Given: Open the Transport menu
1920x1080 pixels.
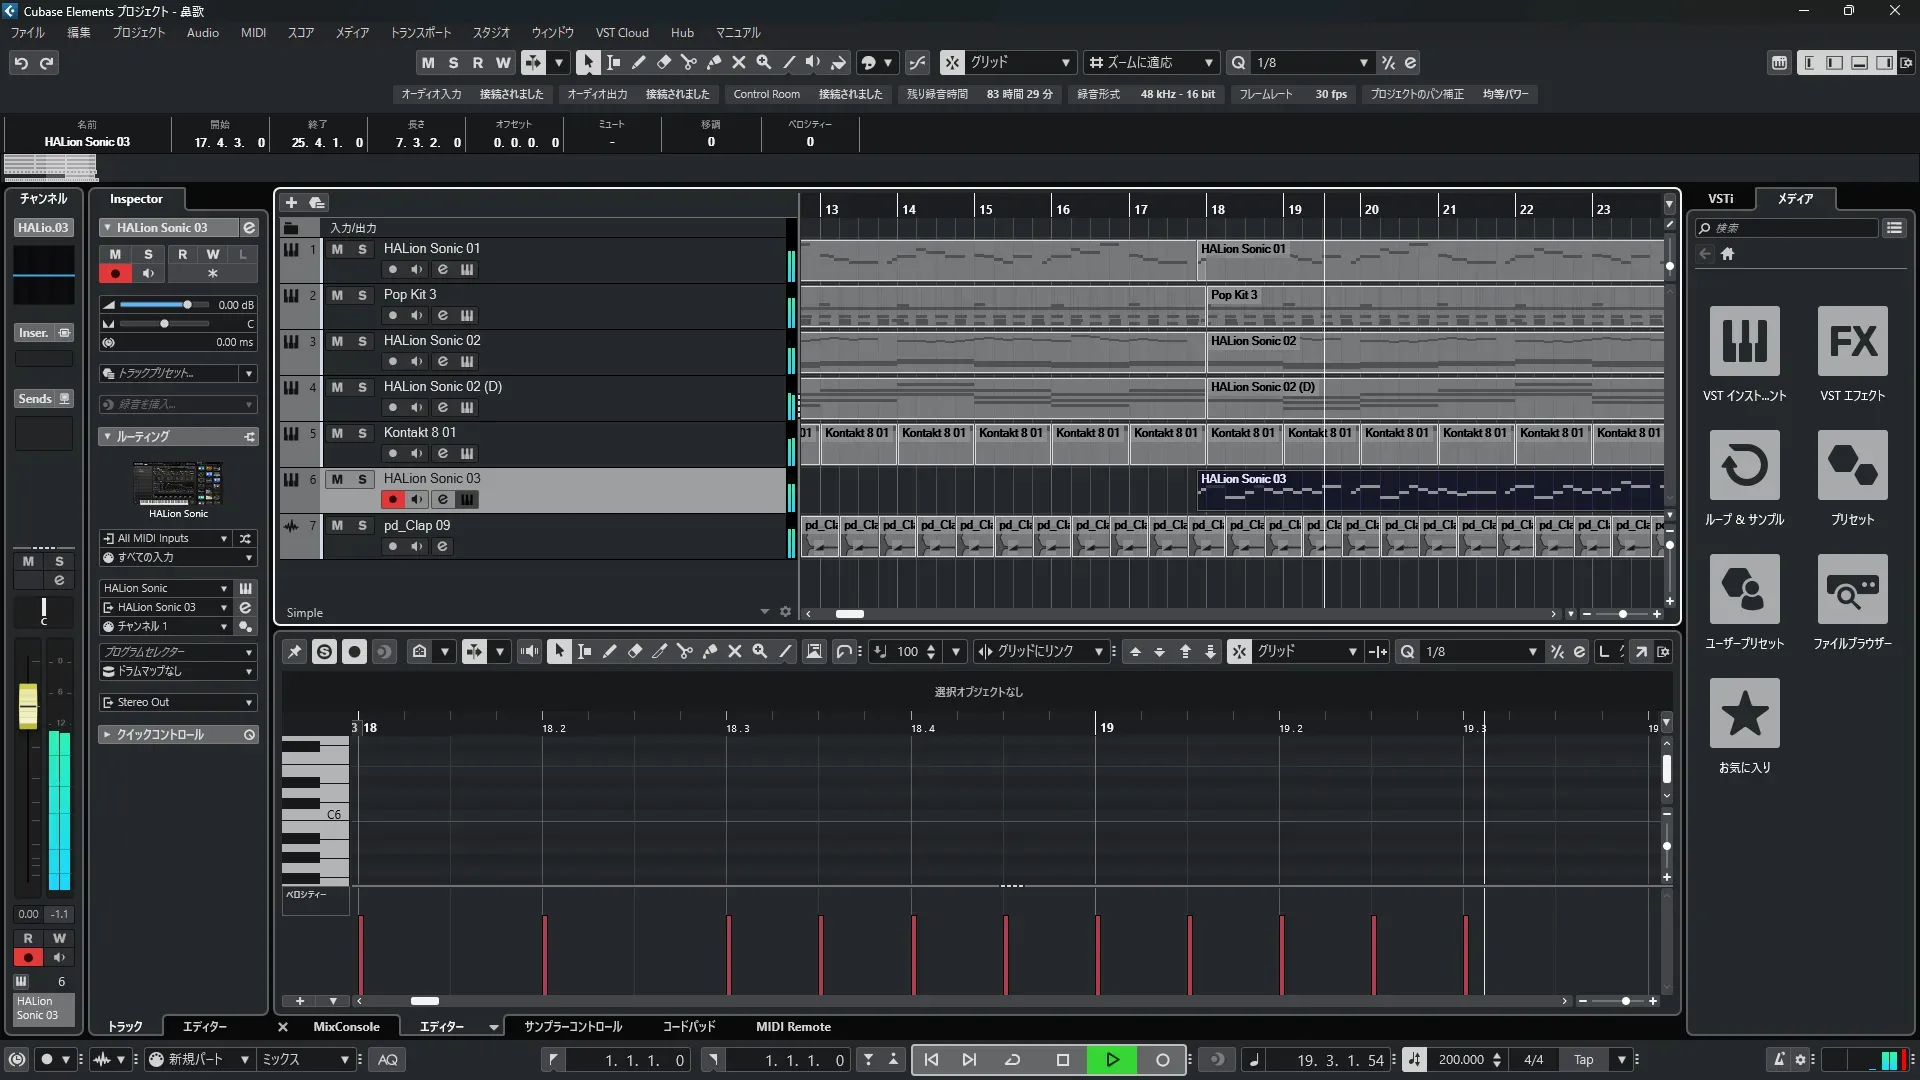Looking at the screenshot, I should click(420, 32).
